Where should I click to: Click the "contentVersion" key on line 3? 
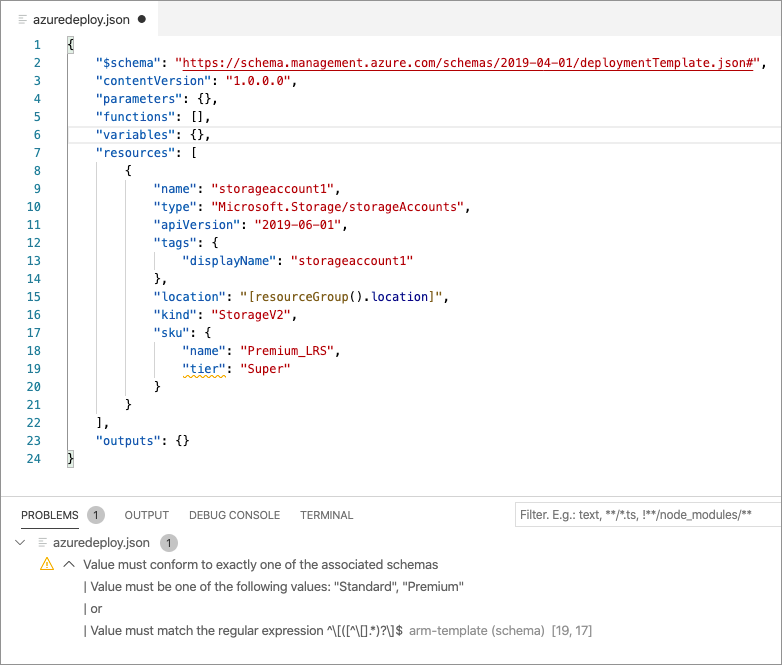click(x=154, y=81)
